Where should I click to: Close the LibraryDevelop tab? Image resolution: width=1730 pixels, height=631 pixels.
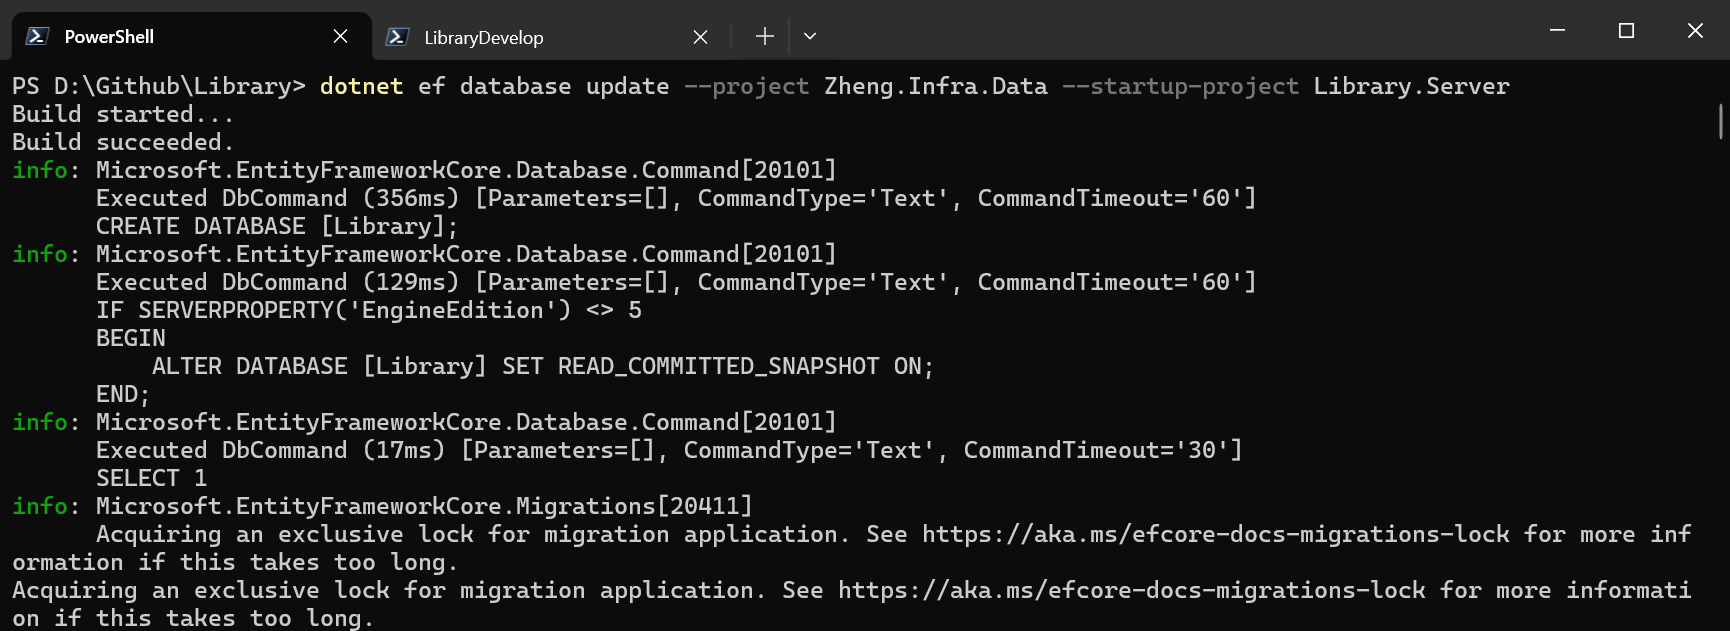pos(700,37)
